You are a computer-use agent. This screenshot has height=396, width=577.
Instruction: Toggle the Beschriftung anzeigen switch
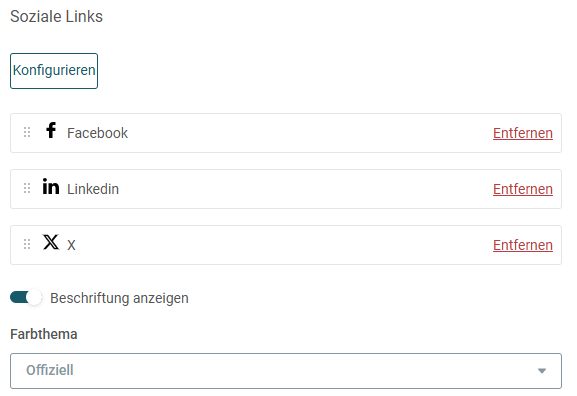click(26, 297)
